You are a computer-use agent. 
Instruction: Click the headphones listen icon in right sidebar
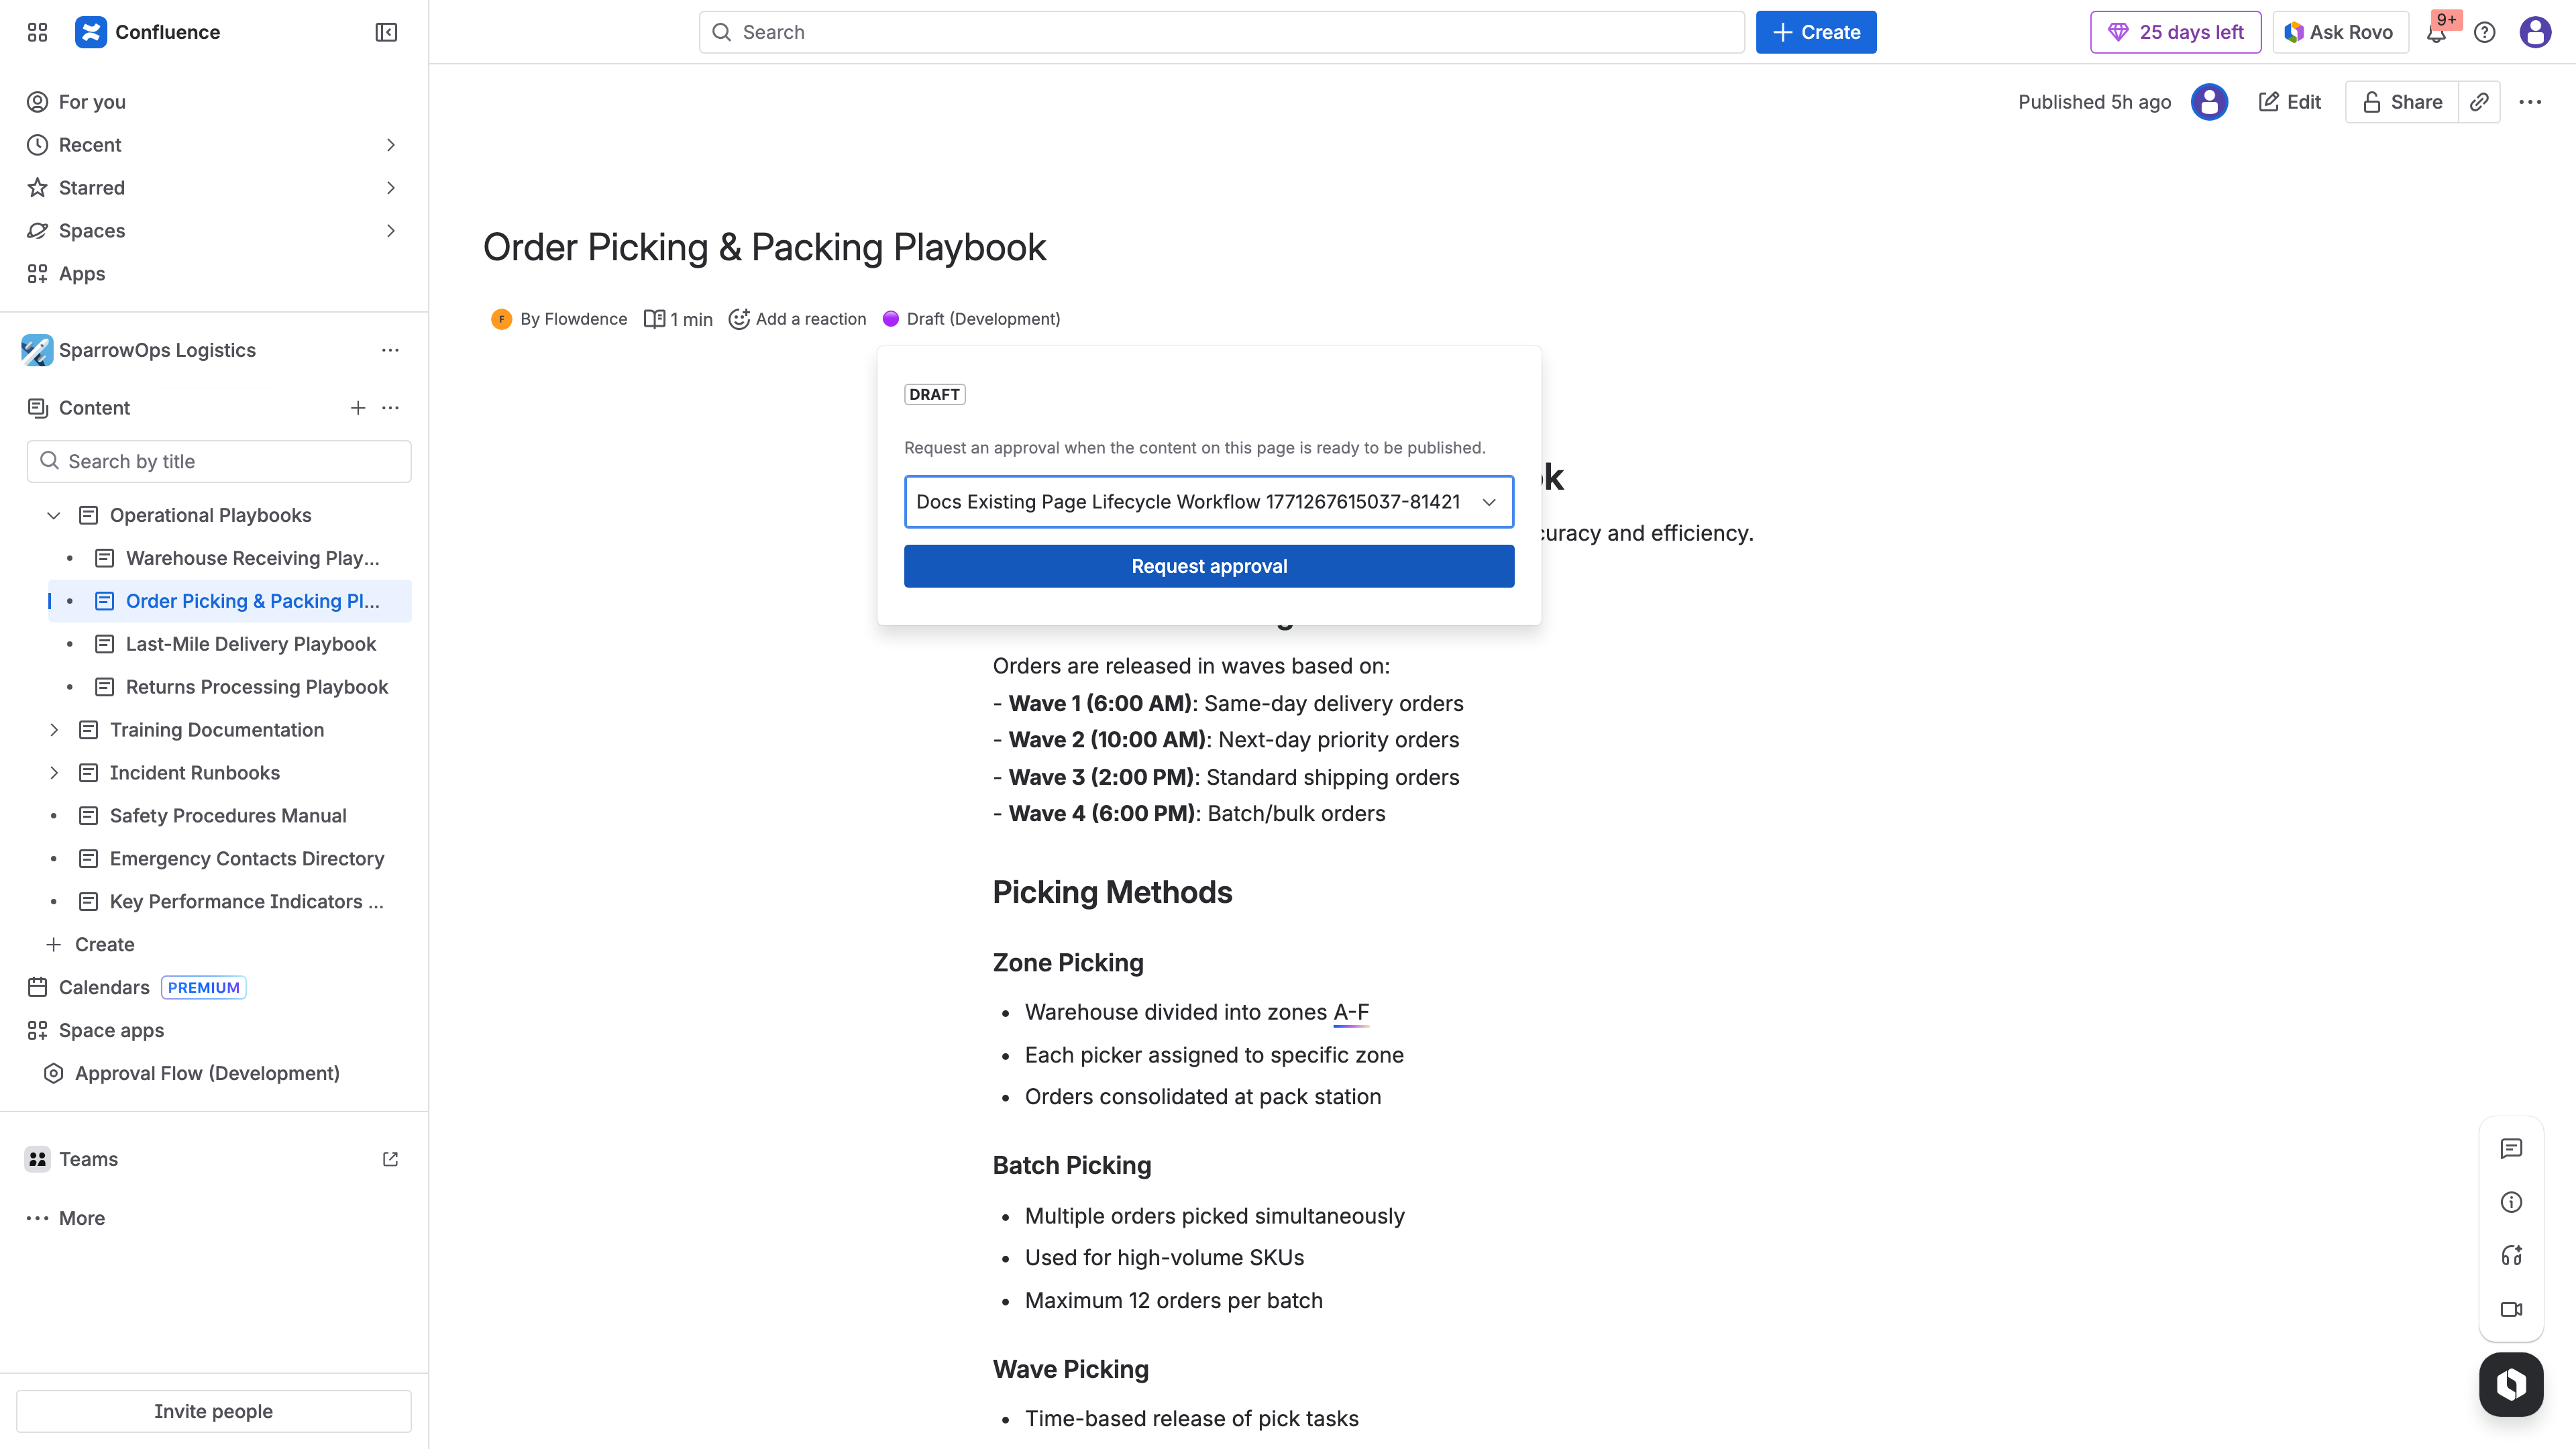[x=2511, y=1256]
